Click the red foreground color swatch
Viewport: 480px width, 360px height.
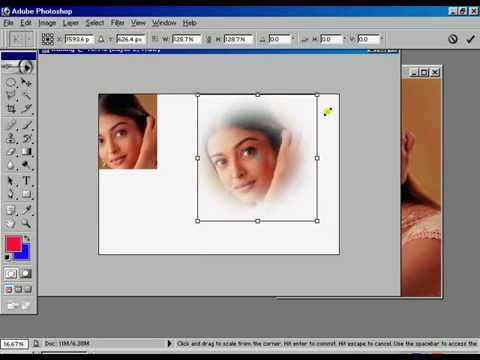point(13,243)
